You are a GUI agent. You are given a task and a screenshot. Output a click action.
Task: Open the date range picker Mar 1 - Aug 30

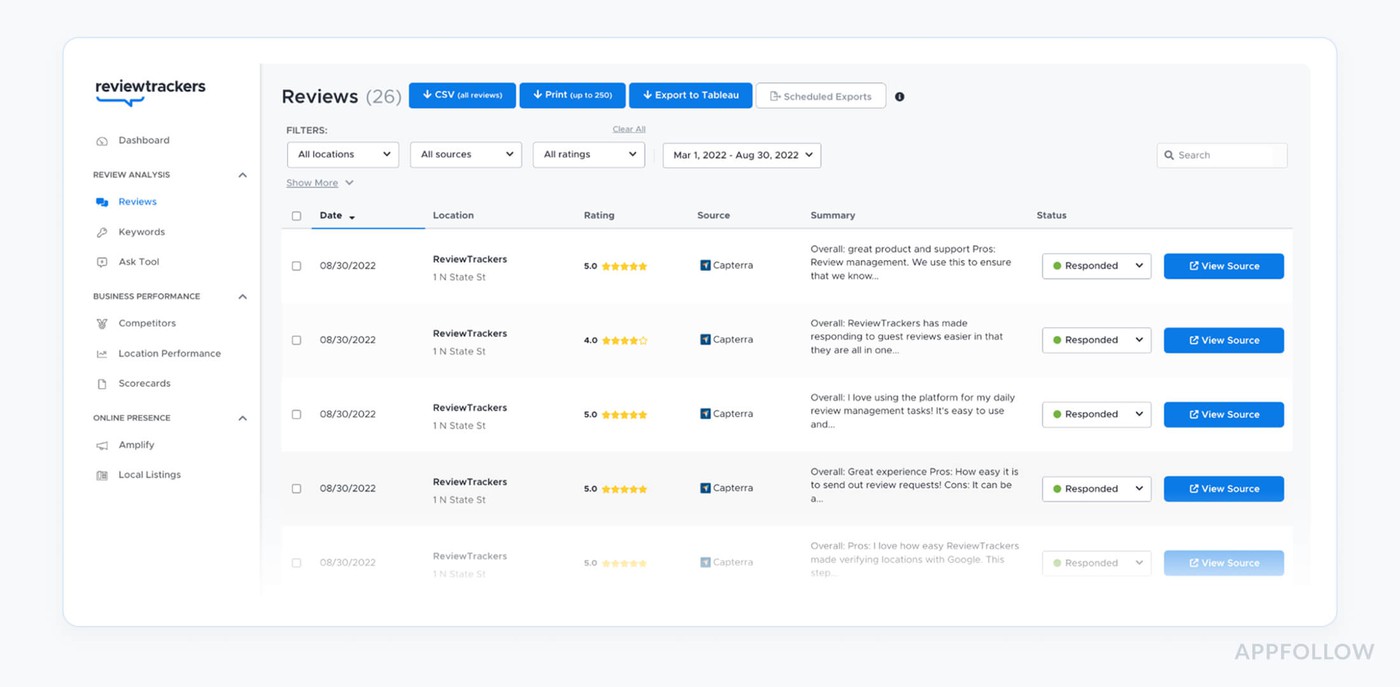pyautogui.click(x=740, y=155)
